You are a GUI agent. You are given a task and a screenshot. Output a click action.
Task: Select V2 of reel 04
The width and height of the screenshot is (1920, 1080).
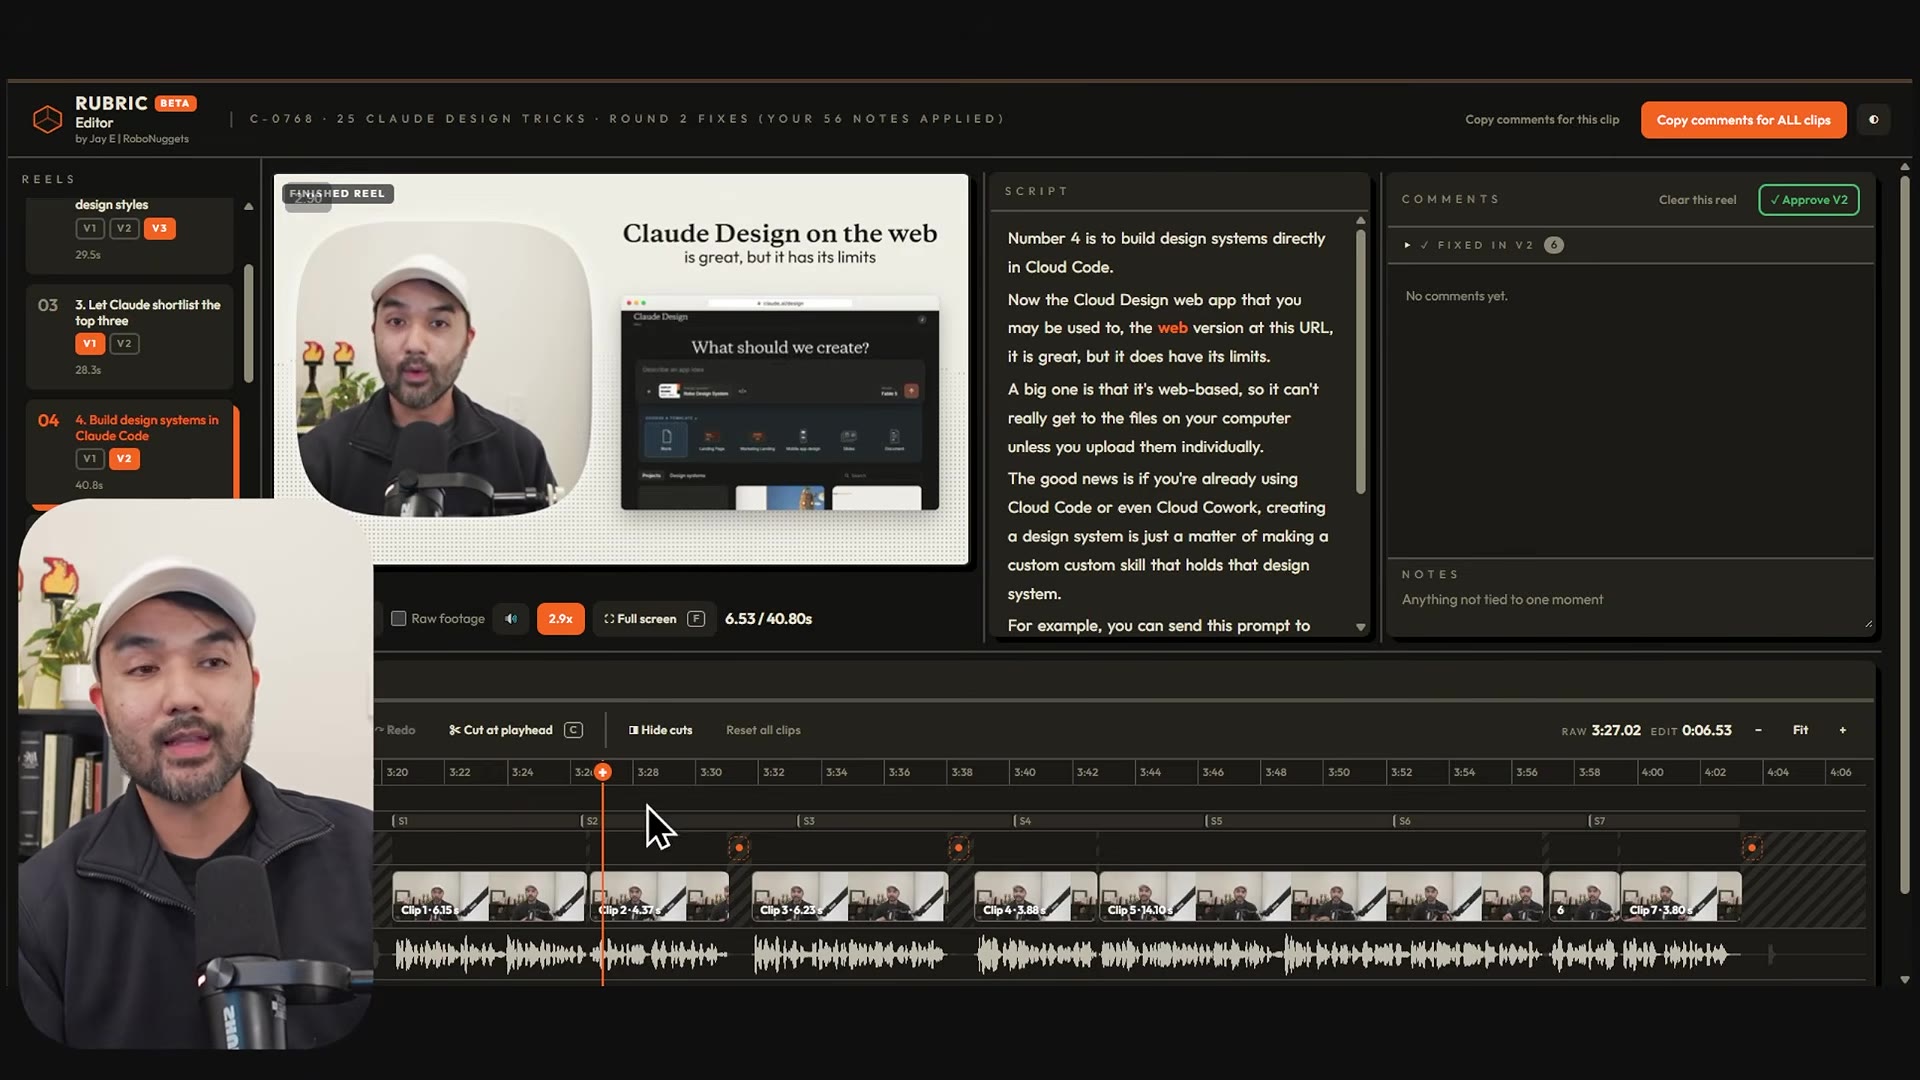point(124,459)
